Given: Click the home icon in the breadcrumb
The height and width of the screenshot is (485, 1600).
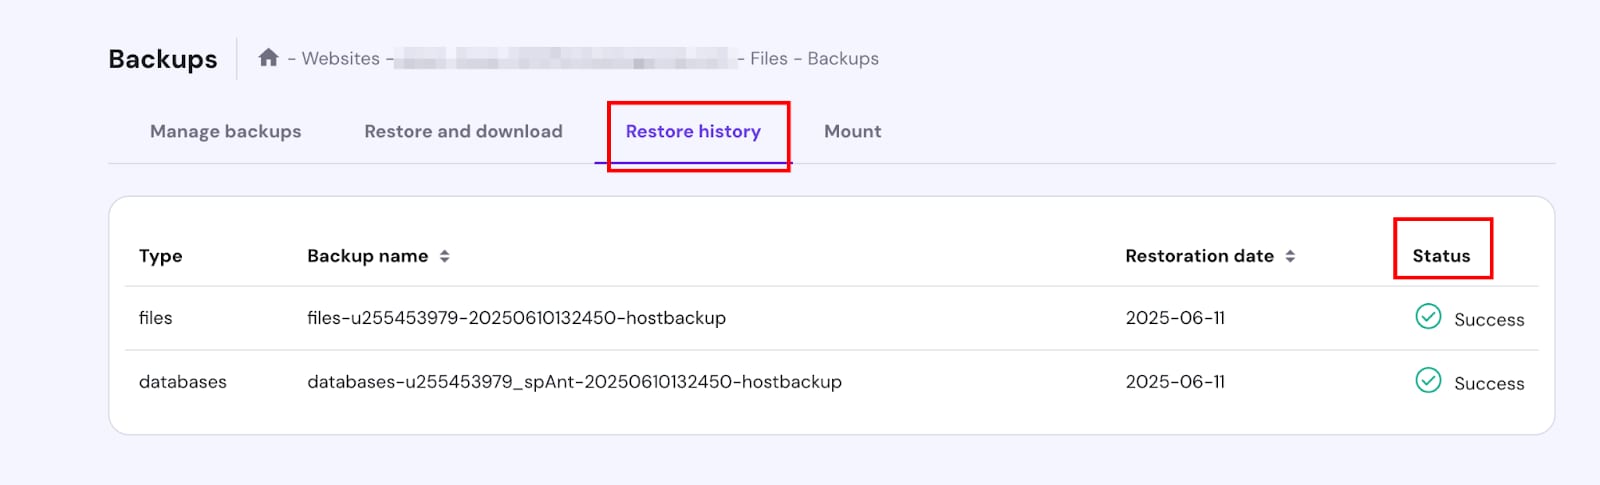Looking at the screenshot, I should pyautogui.click(x=268, y=58).
